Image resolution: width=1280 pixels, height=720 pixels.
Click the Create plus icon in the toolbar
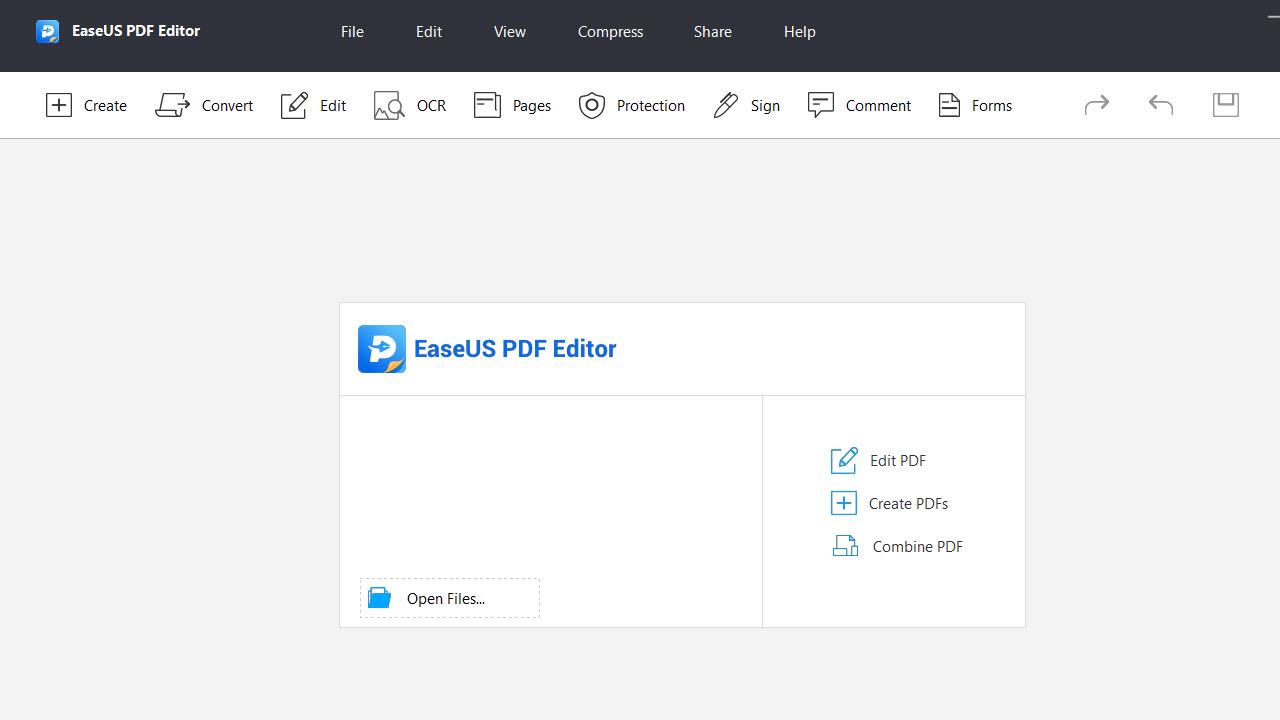(59, 105)
